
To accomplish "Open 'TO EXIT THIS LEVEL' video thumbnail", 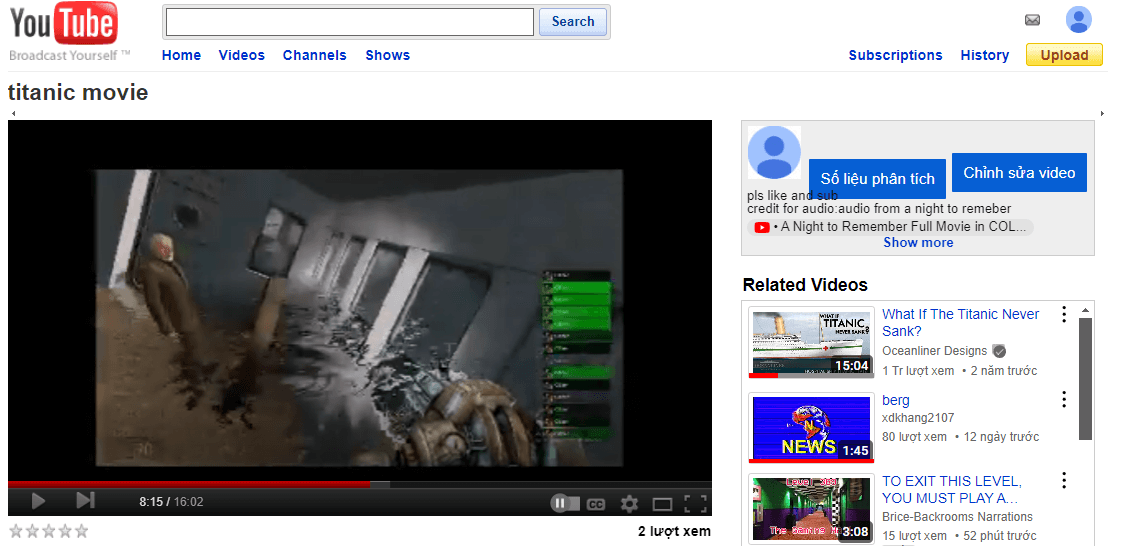I will [811, 509].
